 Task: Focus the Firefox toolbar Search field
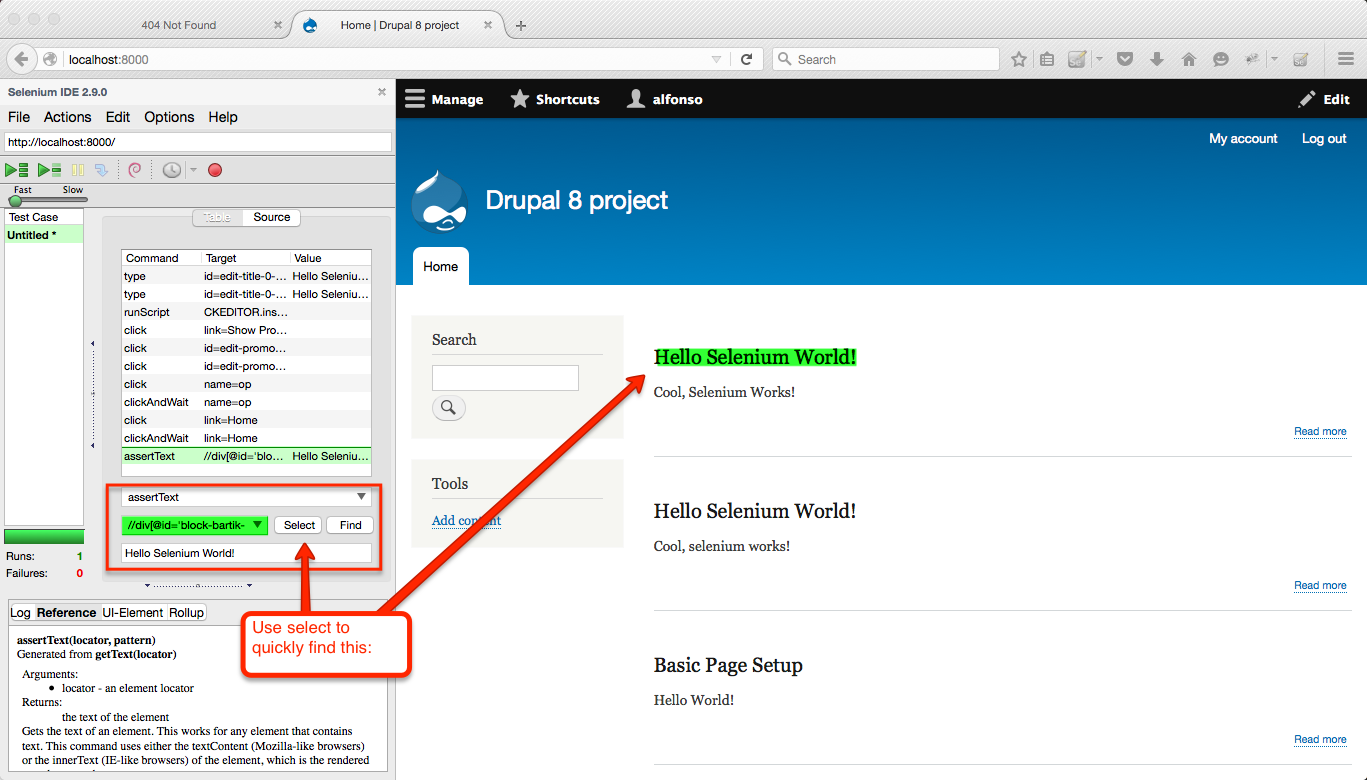click(885, 59)
